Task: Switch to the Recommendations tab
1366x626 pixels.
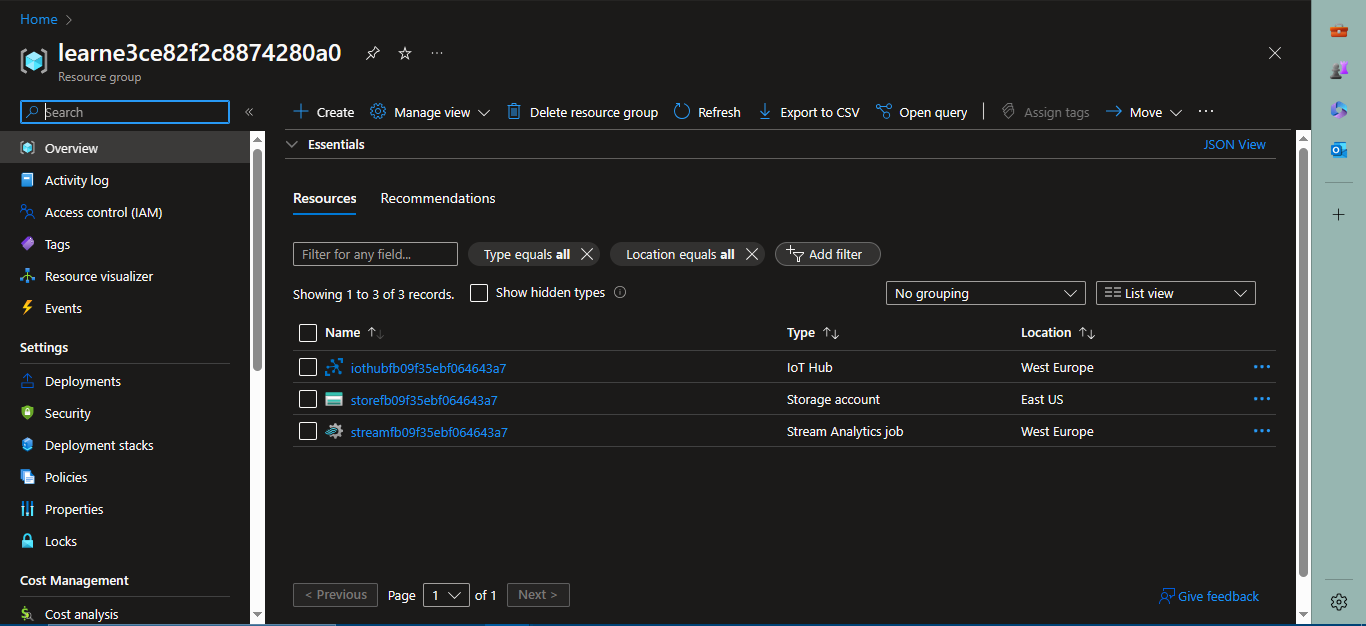Action: click(x=437, y=198)
